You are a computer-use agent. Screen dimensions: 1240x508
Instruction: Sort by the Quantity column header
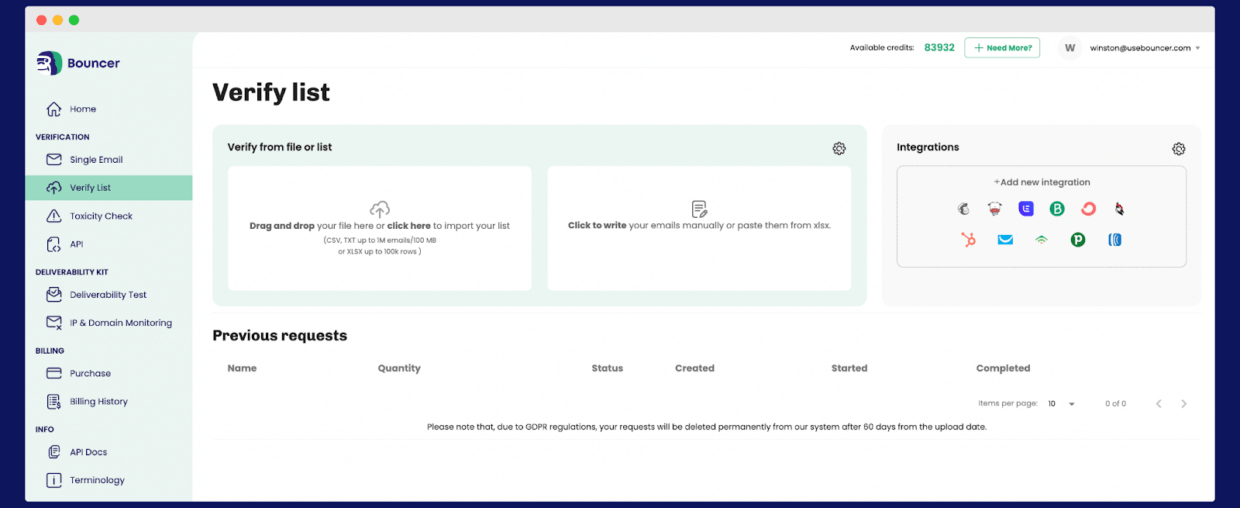pos(399,369)
